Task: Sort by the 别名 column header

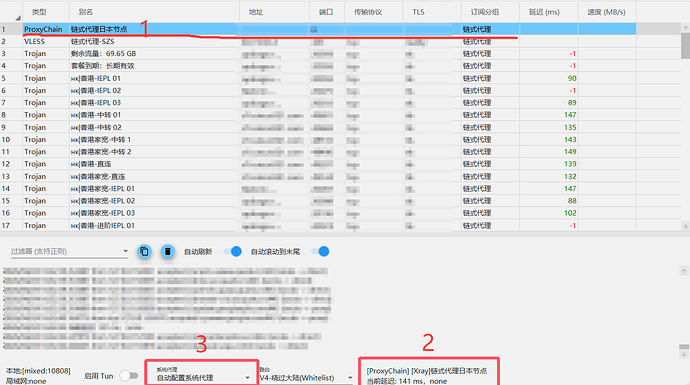Action: click(x=154, y=12)
